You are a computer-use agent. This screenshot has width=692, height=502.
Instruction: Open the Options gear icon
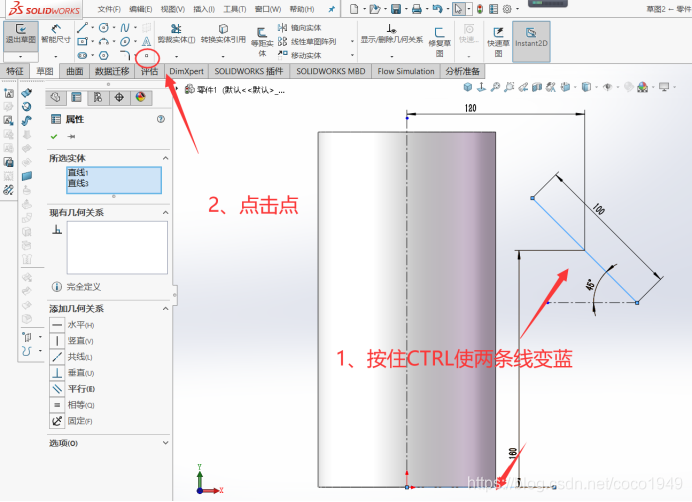(x=507, y=9)
